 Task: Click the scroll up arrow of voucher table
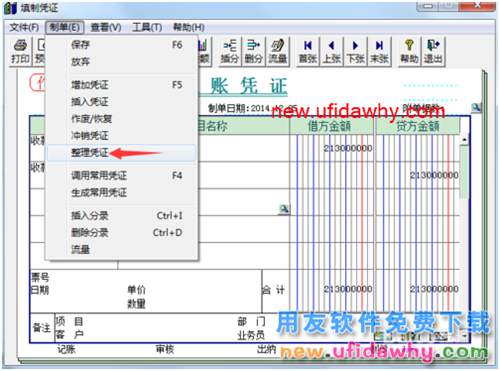tap(464, 140)
